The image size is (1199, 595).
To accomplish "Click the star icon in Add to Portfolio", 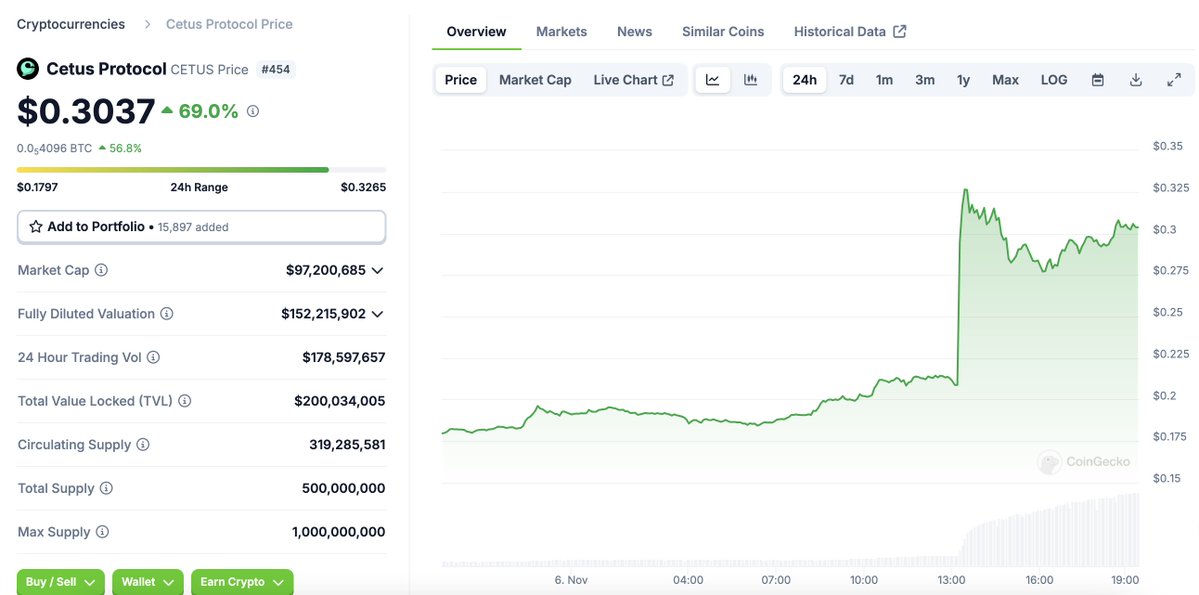I will pyautogui.click(x=35, y=226).
